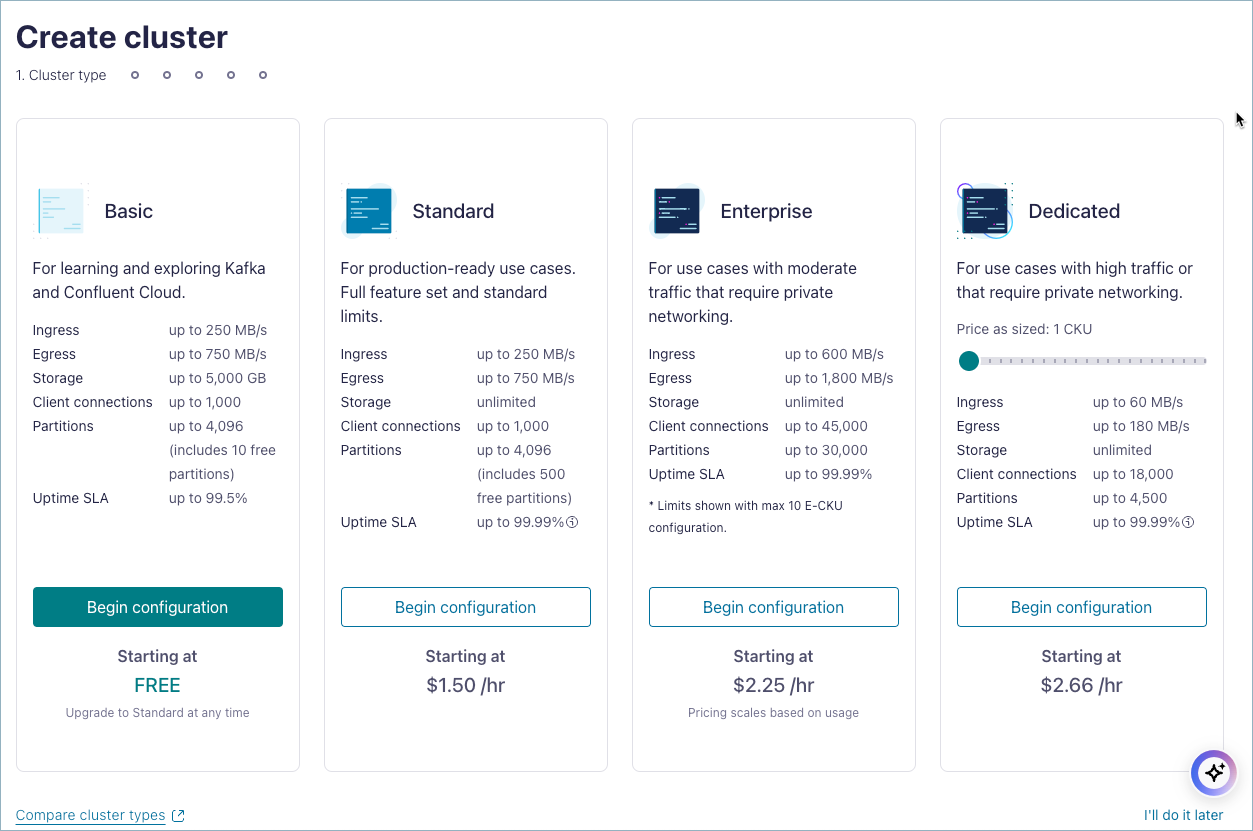Click the Standard cluster type icon
Viewport: 1253px width, 831px height.
coord(368,210)
